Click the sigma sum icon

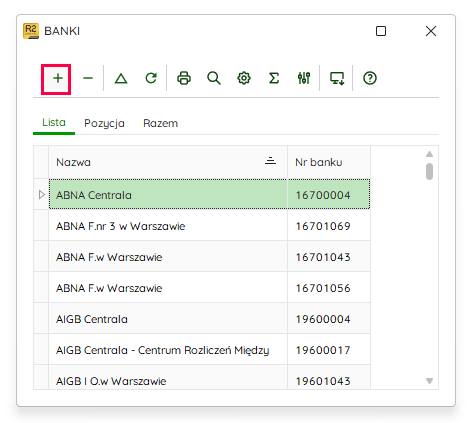(274, 78)
